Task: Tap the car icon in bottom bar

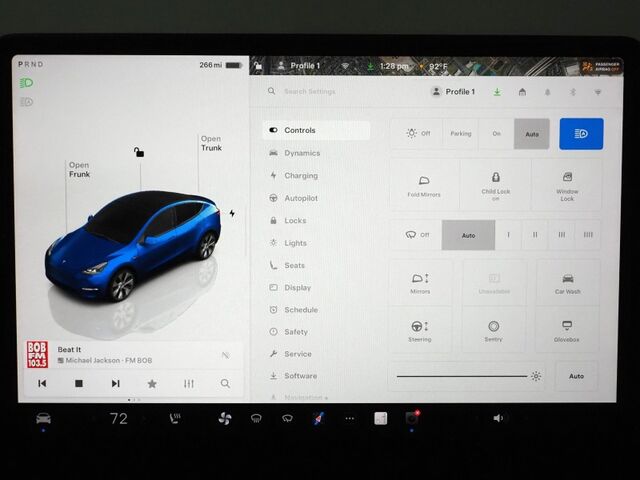Action: tap(43, 418)
